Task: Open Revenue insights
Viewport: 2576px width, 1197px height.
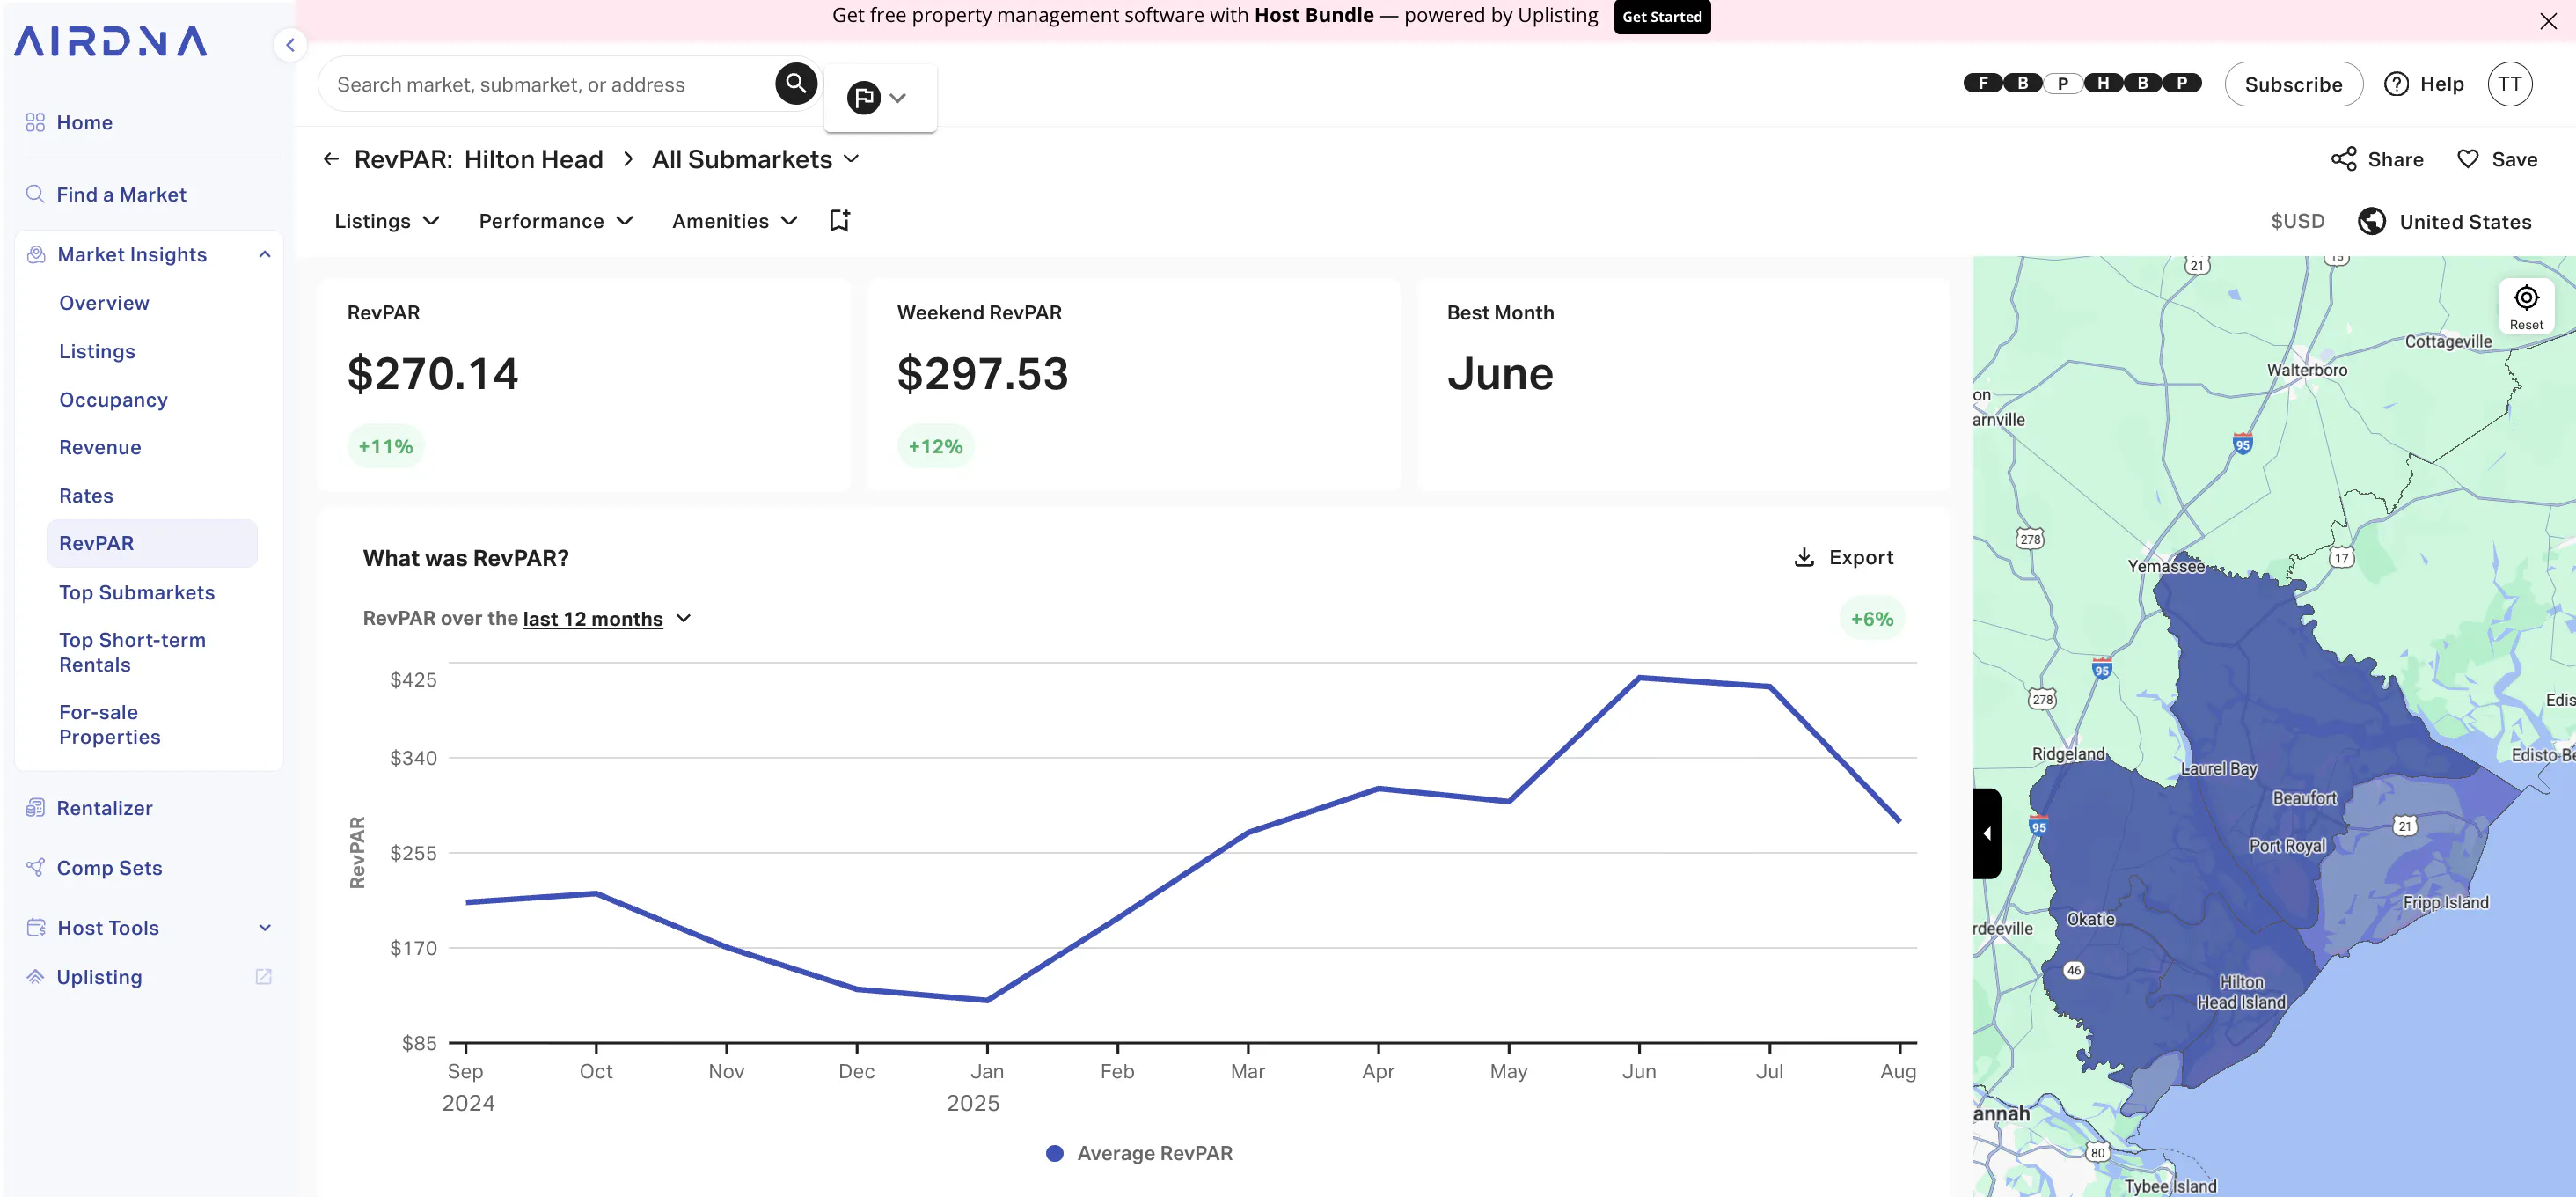Action: point(100,448)
